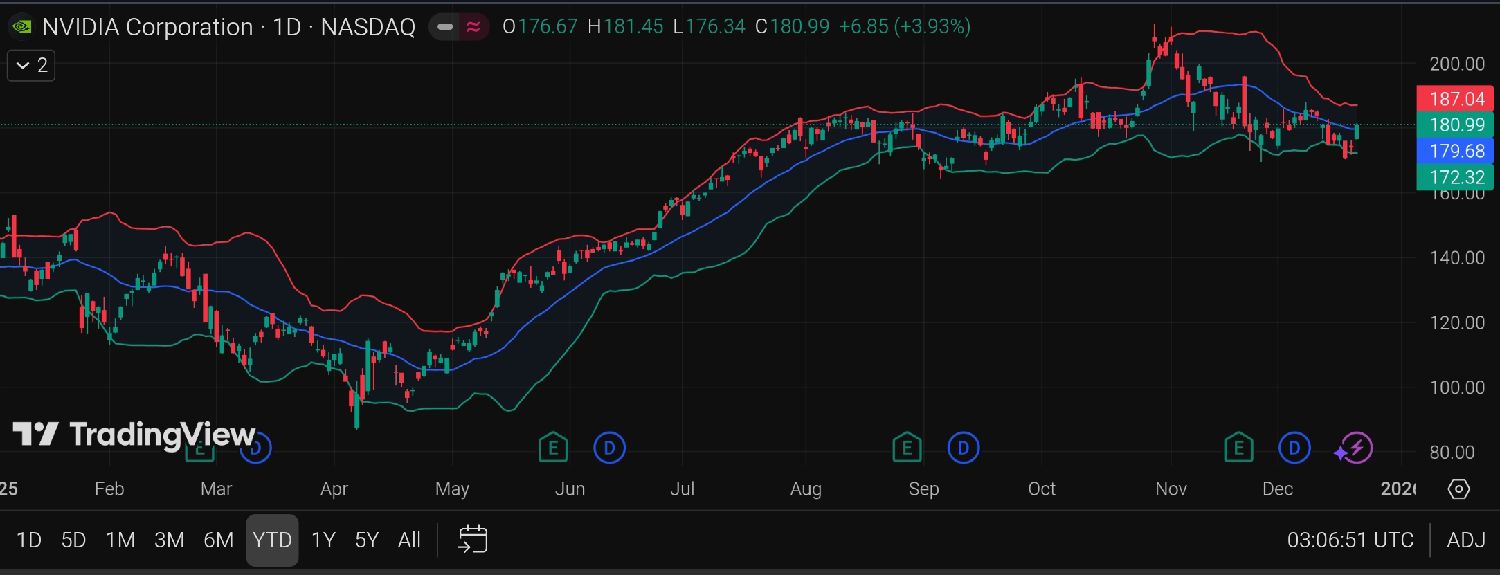Viewport: 1500px width, 575px height.
Task: Select the 1Y time range
Action: pyautogui.click(x=323, y=540)
